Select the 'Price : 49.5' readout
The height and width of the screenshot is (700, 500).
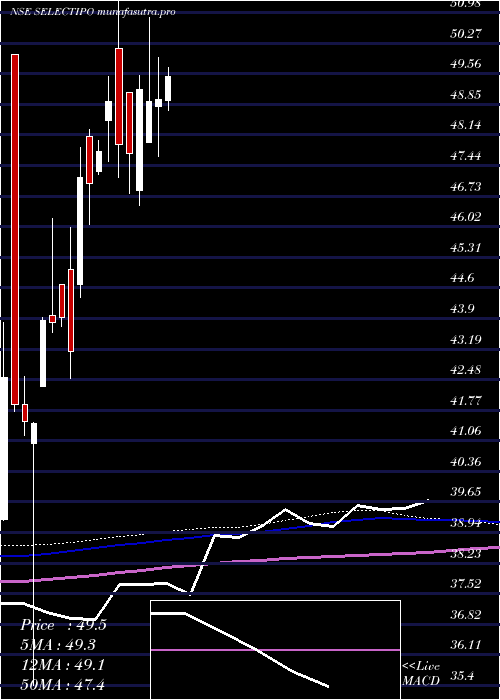pyautogui.click(x=63, y=625)
